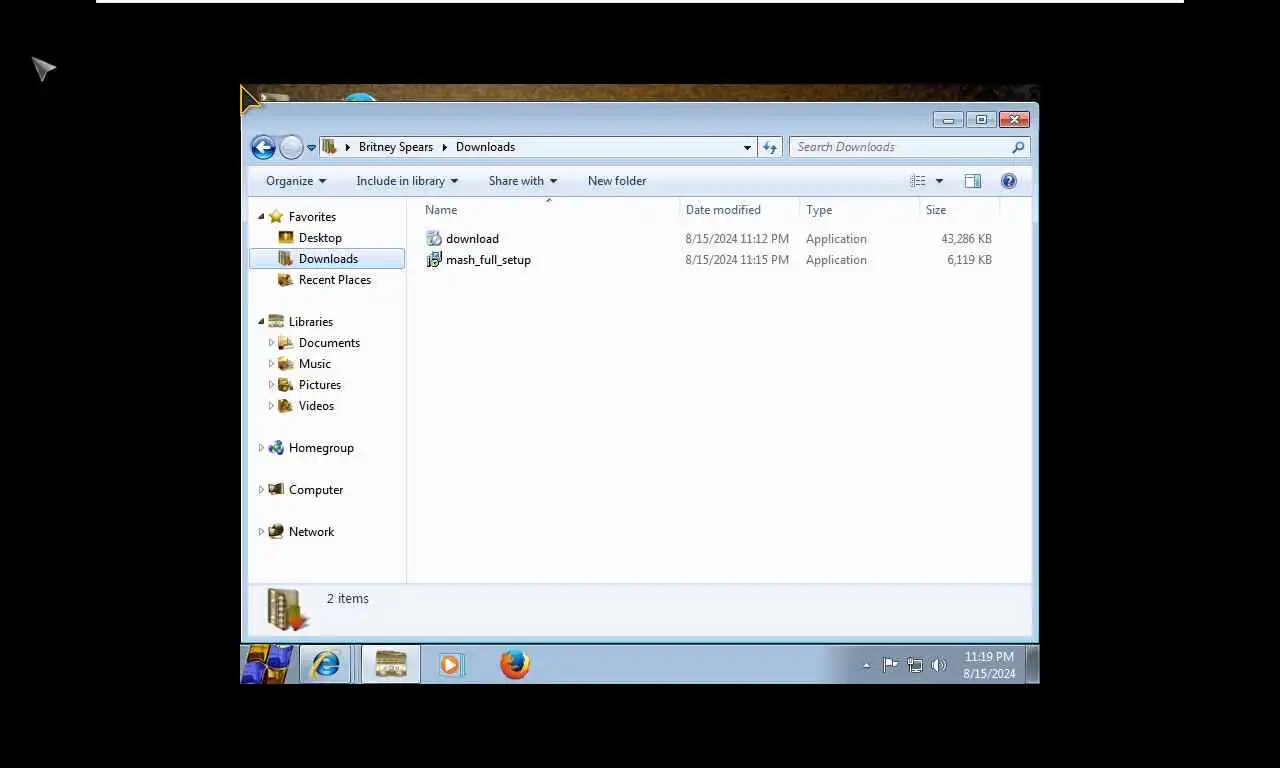This screenshot has height=768, width=1280.
Task: Select Homegroup in navigation pane
Action: pos(321,448)
